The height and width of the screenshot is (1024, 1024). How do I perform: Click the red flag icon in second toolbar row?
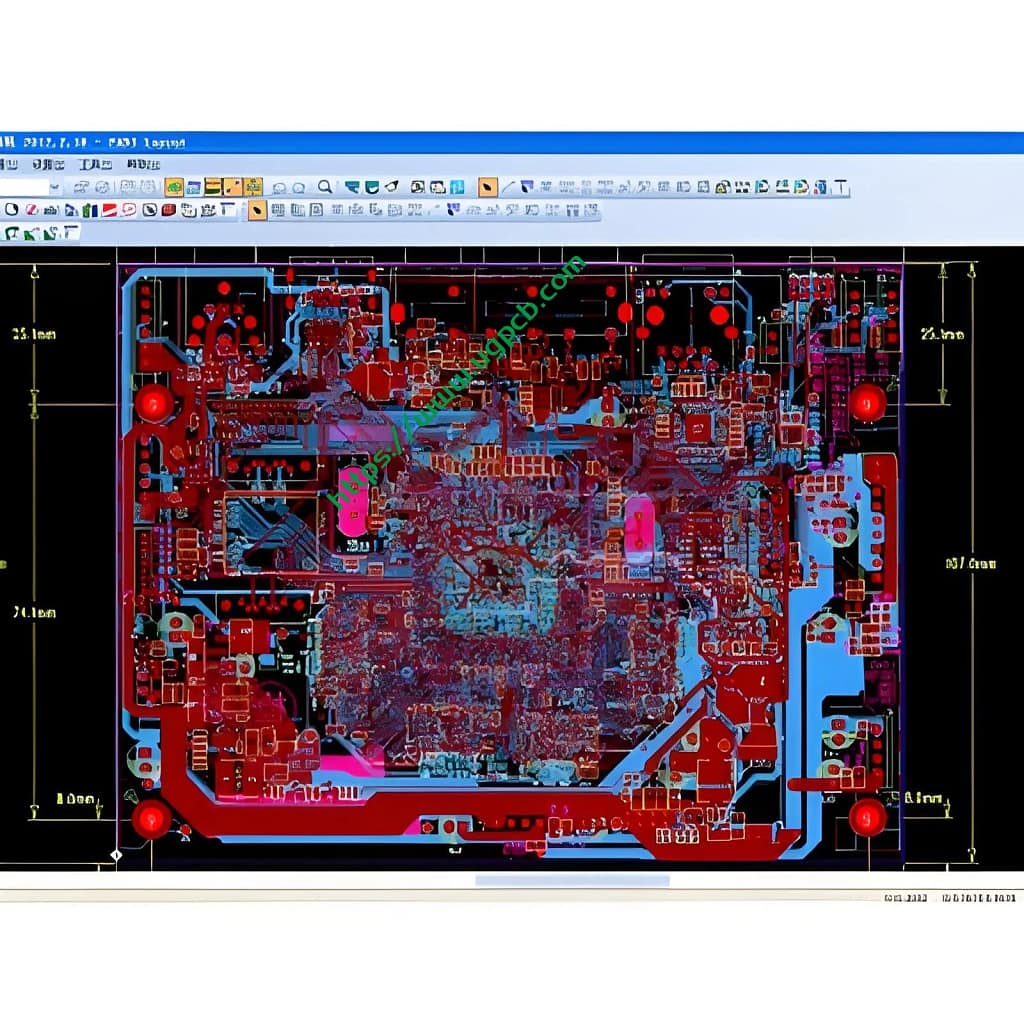(x=110, y=210)
